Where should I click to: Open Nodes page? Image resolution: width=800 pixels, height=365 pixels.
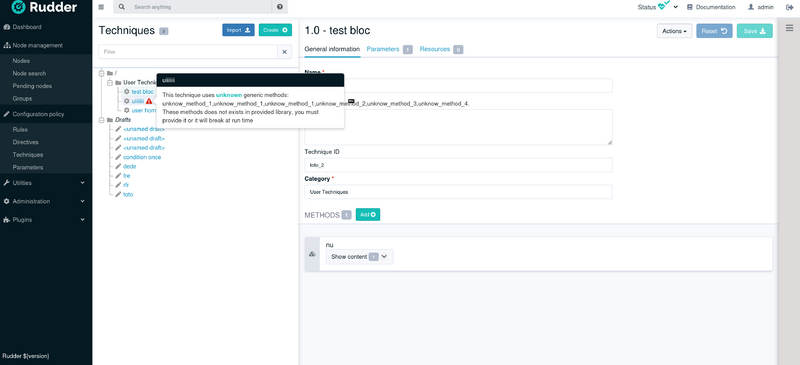pyautogui.click(x=21, y=61)
